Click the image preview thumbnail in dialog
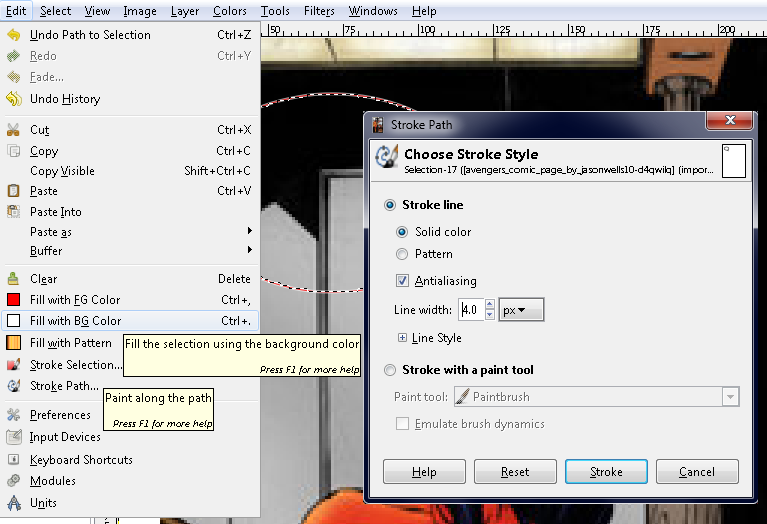This screenshot has height=524, width=767. [734, 160]
